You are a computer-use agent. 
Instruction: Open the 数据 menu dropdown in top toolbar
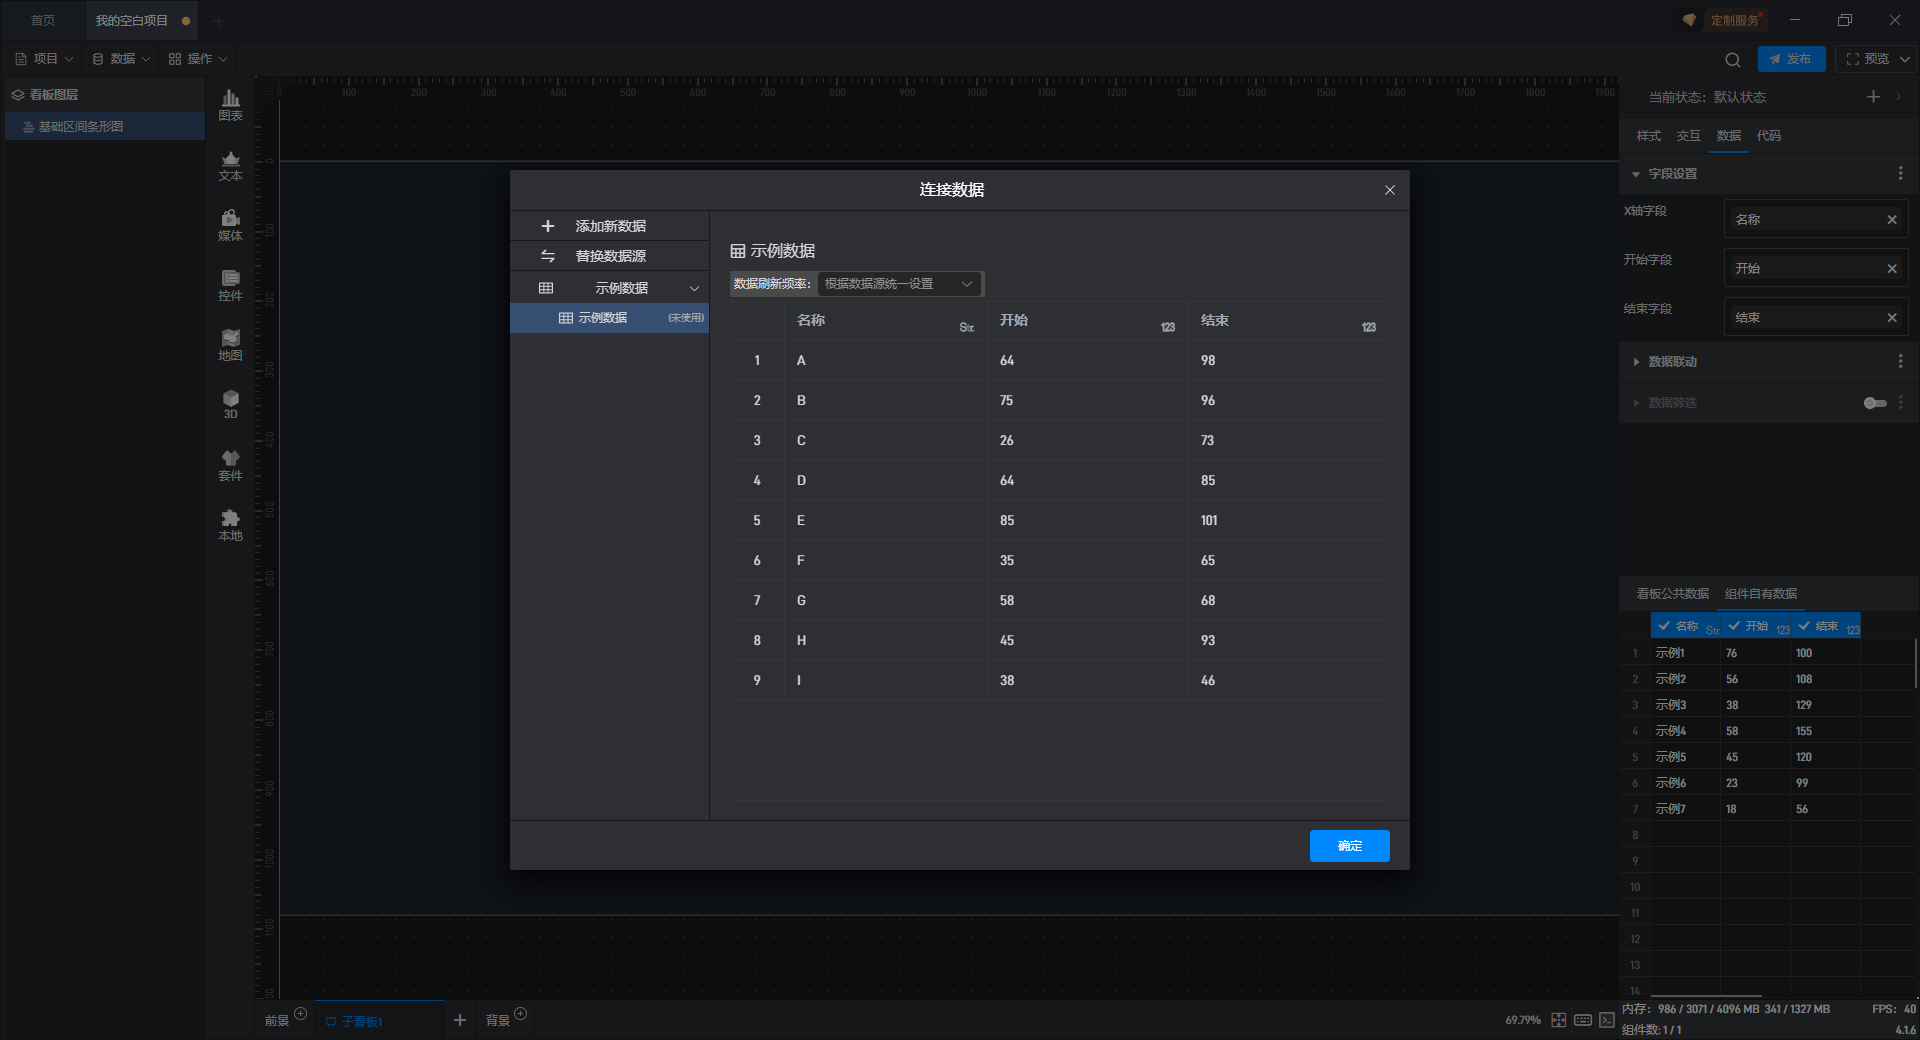(121, 59)
